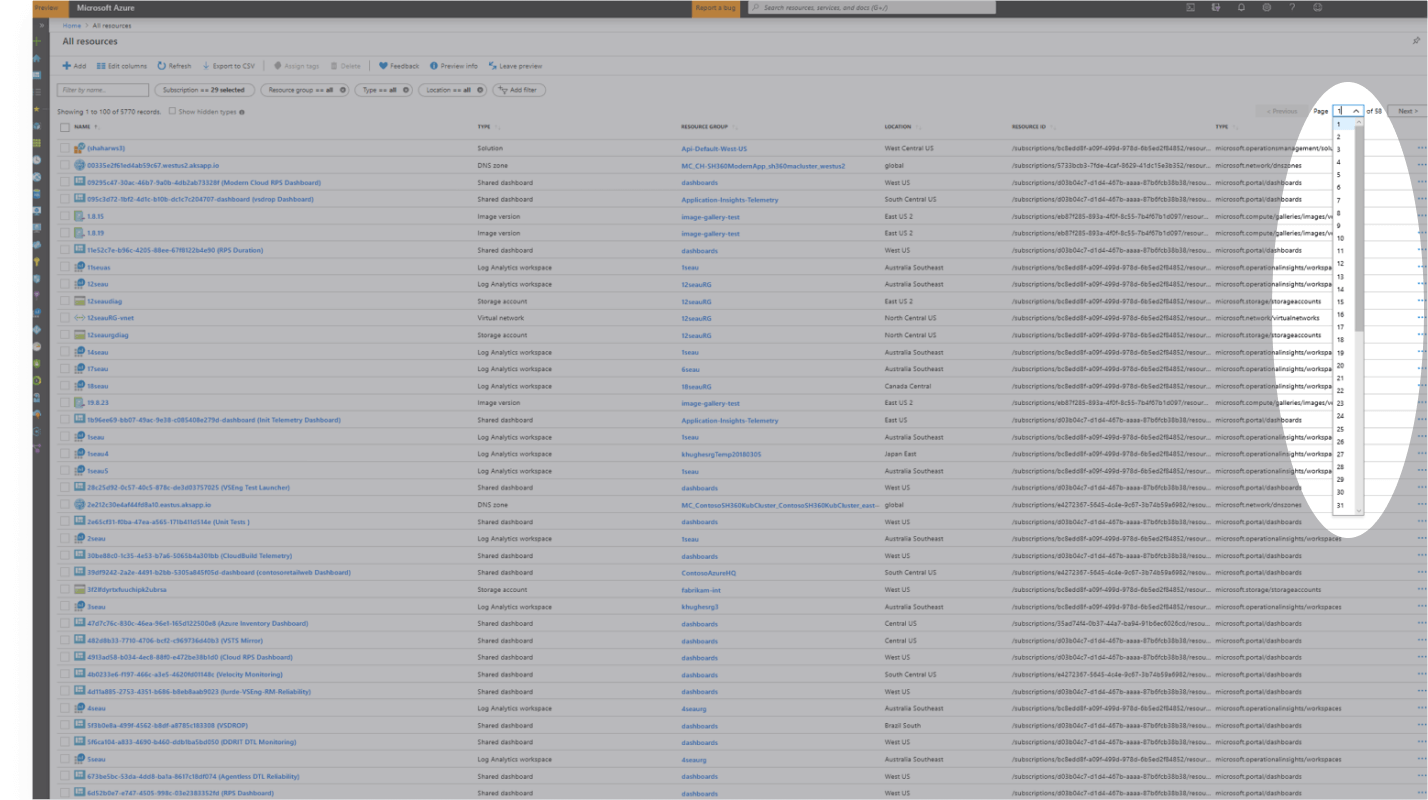The image size is (1428, 800).
Task: Open the image-gallery-test resource group link
Action: click(x=710, y=216)
